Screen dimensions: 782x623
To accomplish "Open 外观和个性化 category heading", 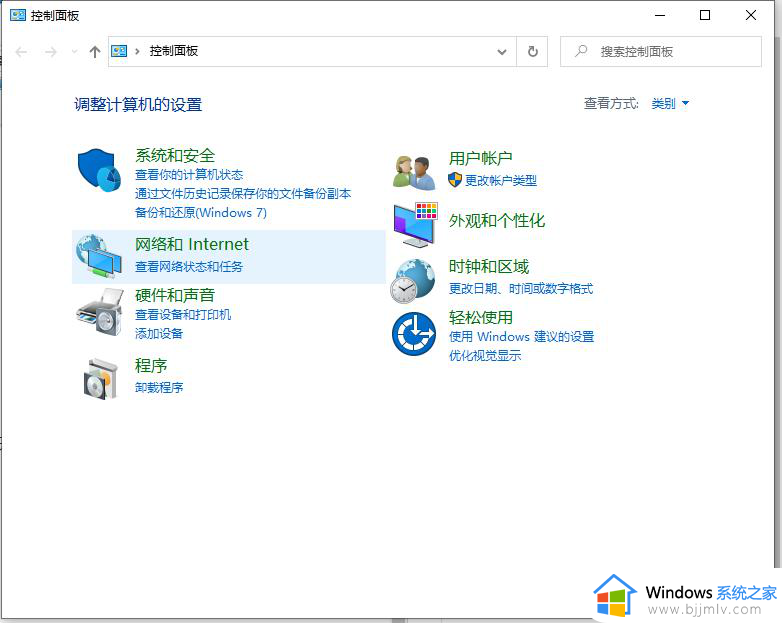I will click(497, 220).
